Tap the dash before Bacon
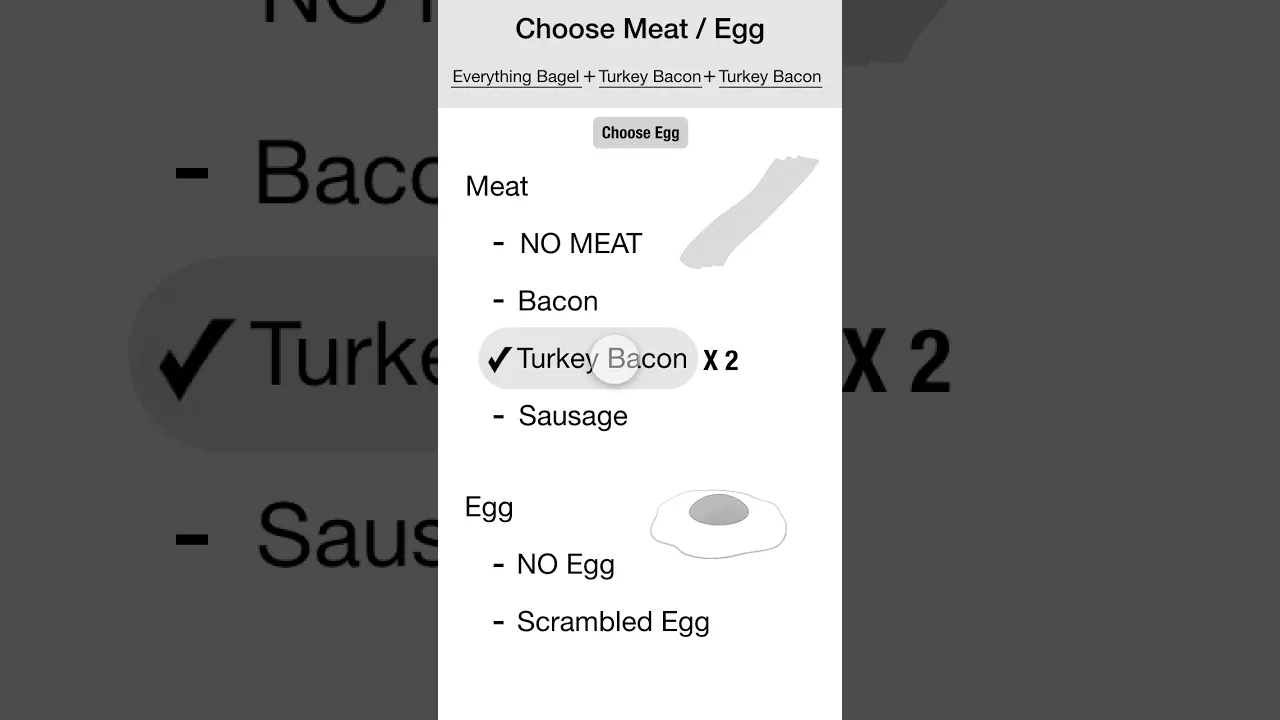1280x720 pixels. [499, 300]
